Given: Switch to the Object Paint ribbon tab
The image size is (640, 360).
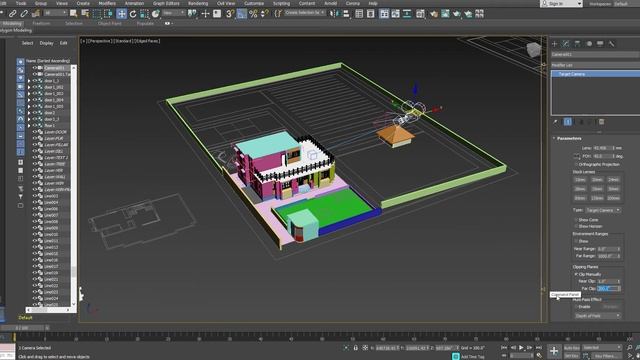Looking at the screenshot, I should [109, 24].
